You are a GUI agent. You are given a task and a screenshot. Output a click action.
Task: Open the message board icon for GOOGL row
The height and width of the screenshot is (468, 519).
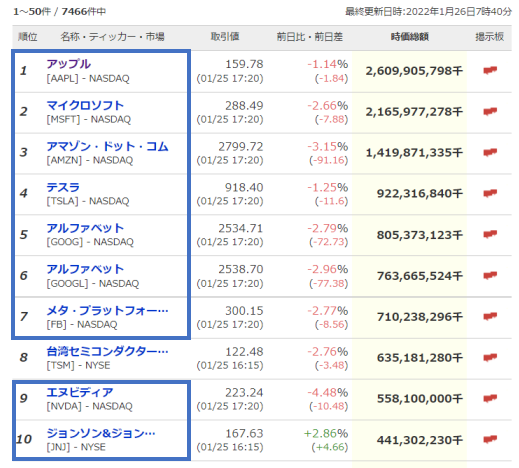(x=490, y=275)
